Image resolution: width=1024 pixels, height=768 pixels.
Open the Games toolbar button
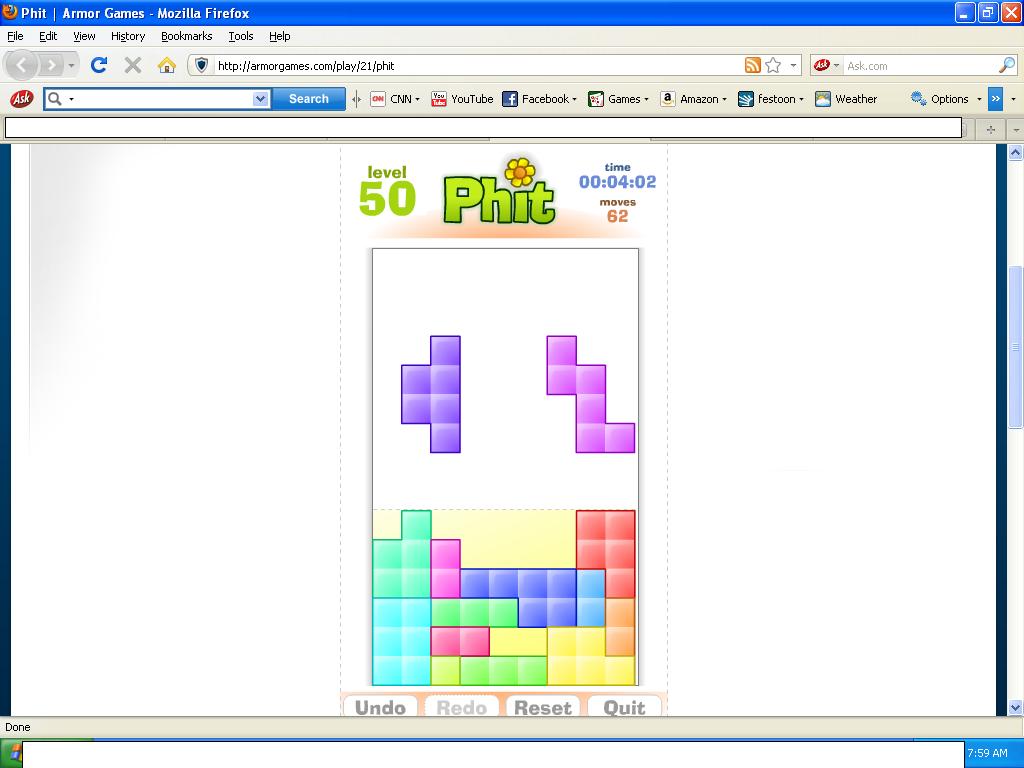coord(618,99)
